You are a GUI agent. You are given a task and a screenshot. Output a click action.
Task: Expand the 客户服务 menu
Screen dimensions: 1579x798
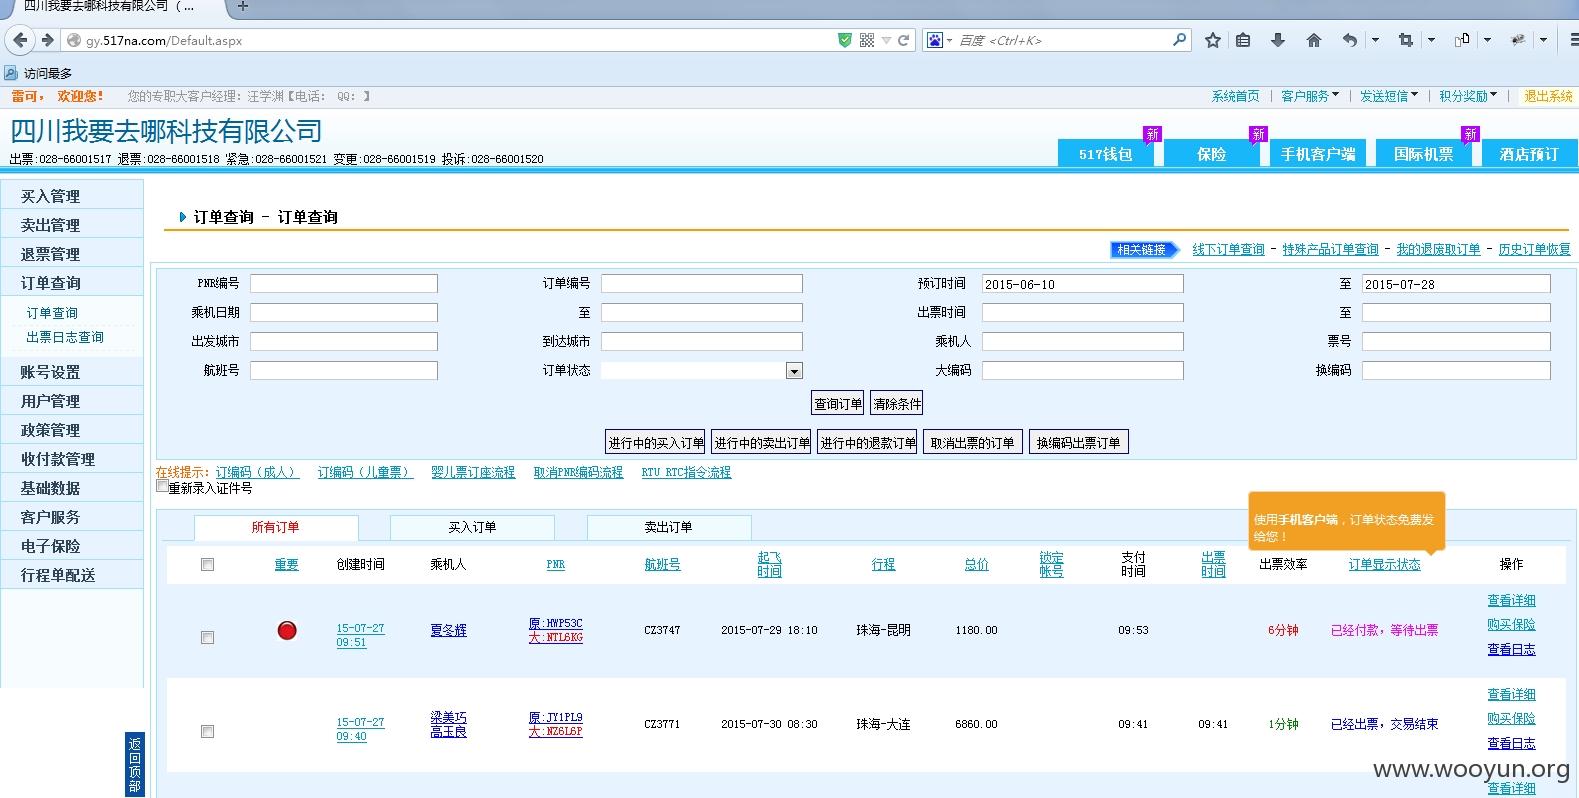[1310, 96]
